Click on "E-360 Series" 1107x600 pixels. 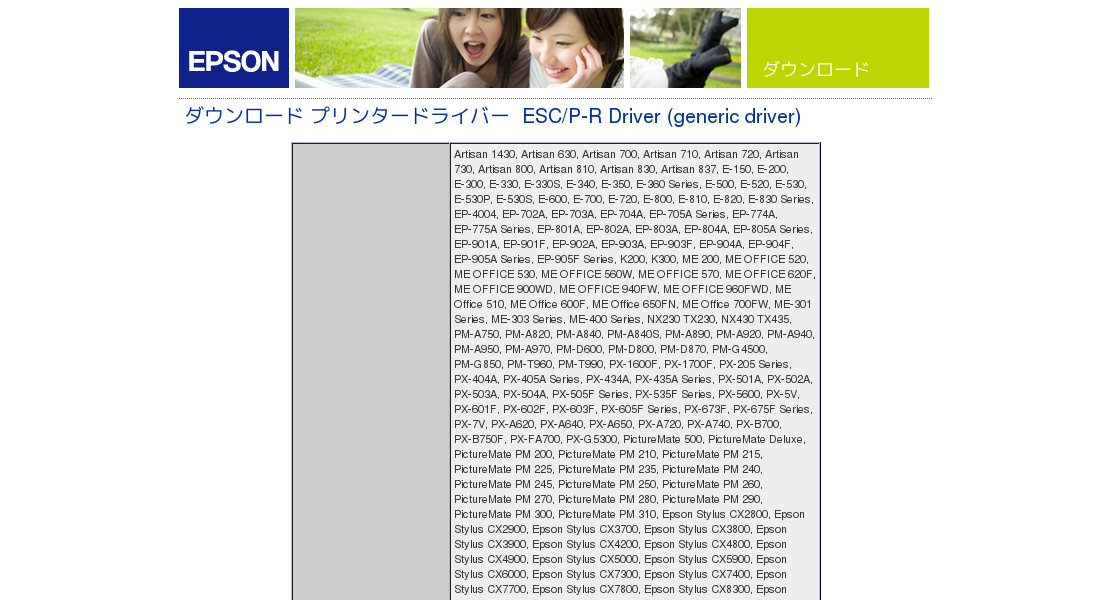(666, 184)
